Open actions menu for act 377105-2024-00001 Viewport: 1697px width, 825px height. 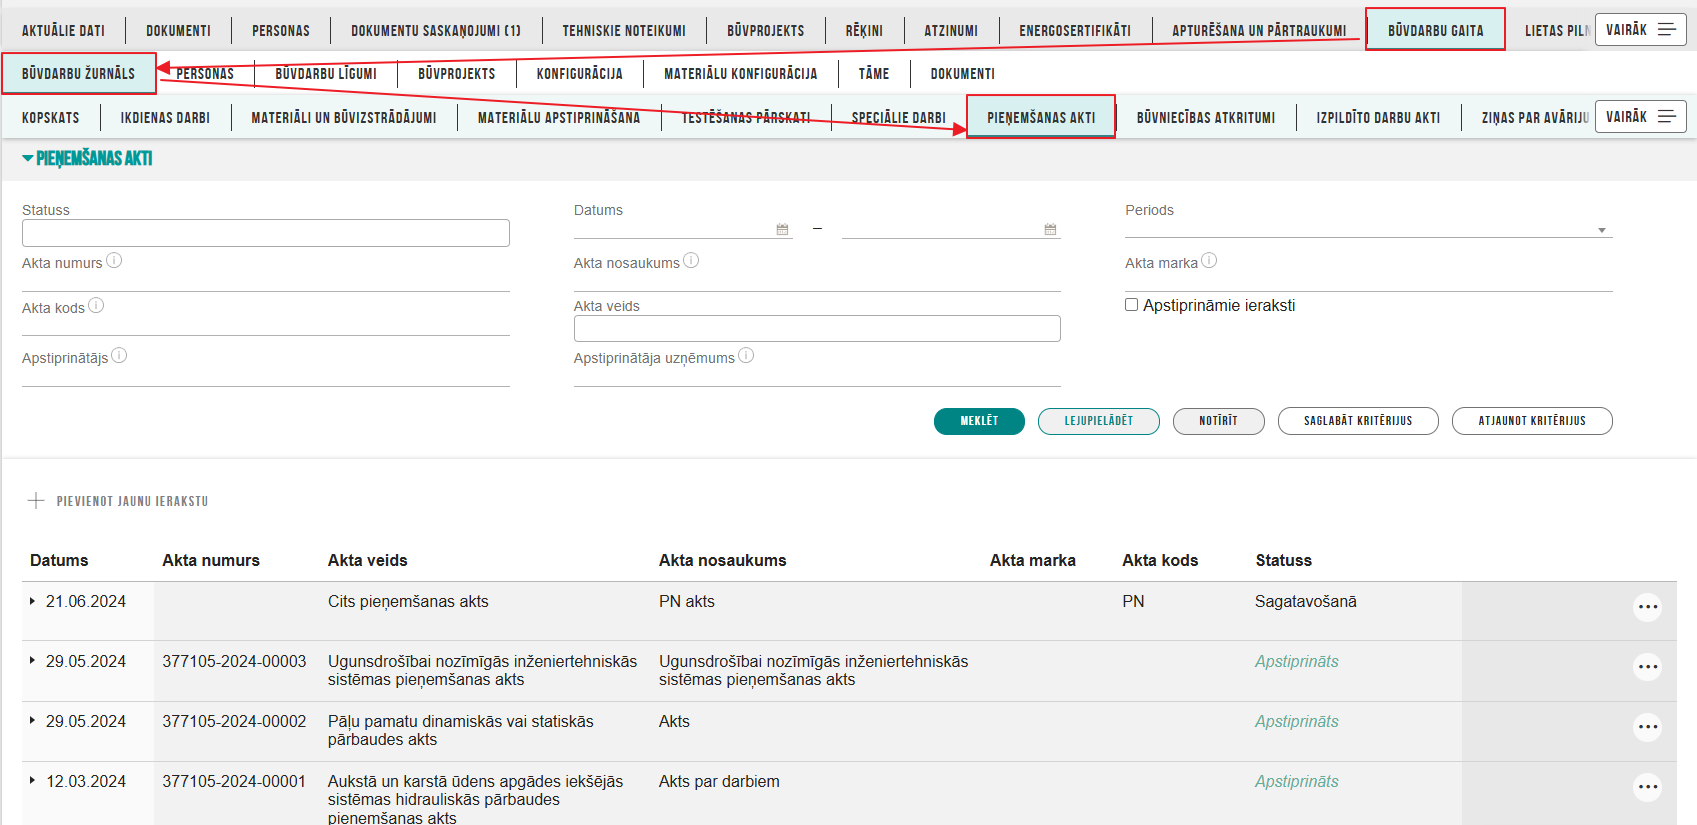coord(1647,787)
